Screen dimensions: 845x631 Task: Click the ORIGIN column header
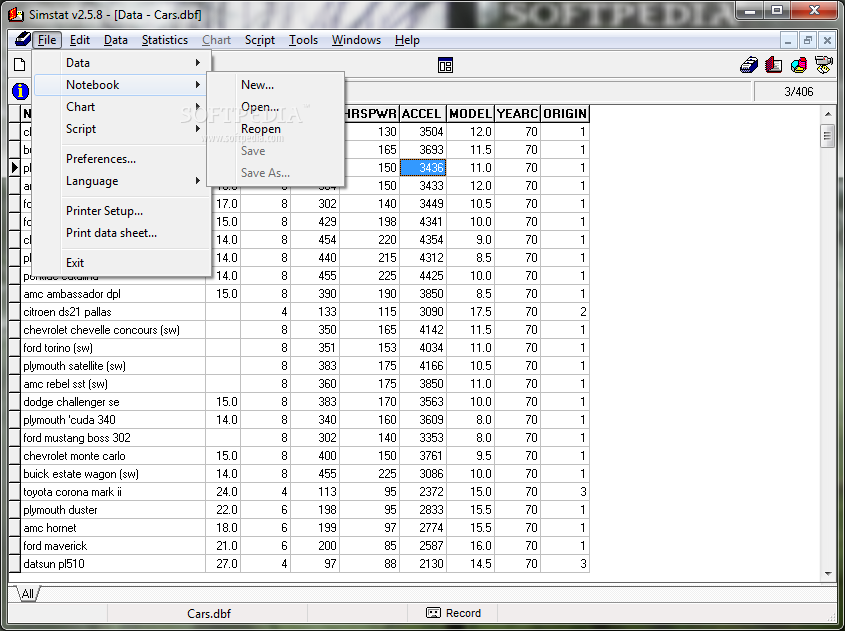[x=565, y=114]
